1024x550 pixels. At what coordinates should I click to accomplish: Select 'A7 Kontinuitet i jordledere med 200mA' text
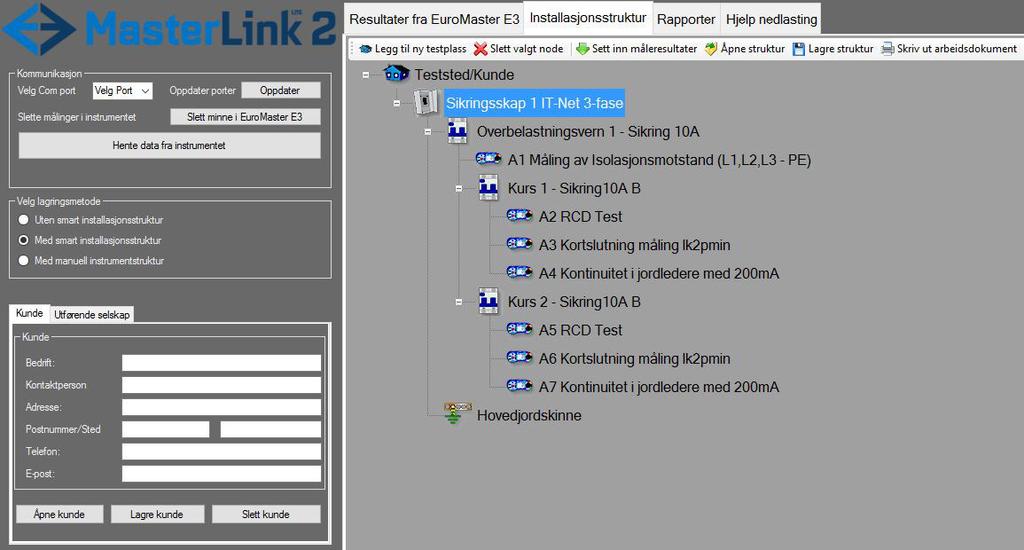click(659, 387)
